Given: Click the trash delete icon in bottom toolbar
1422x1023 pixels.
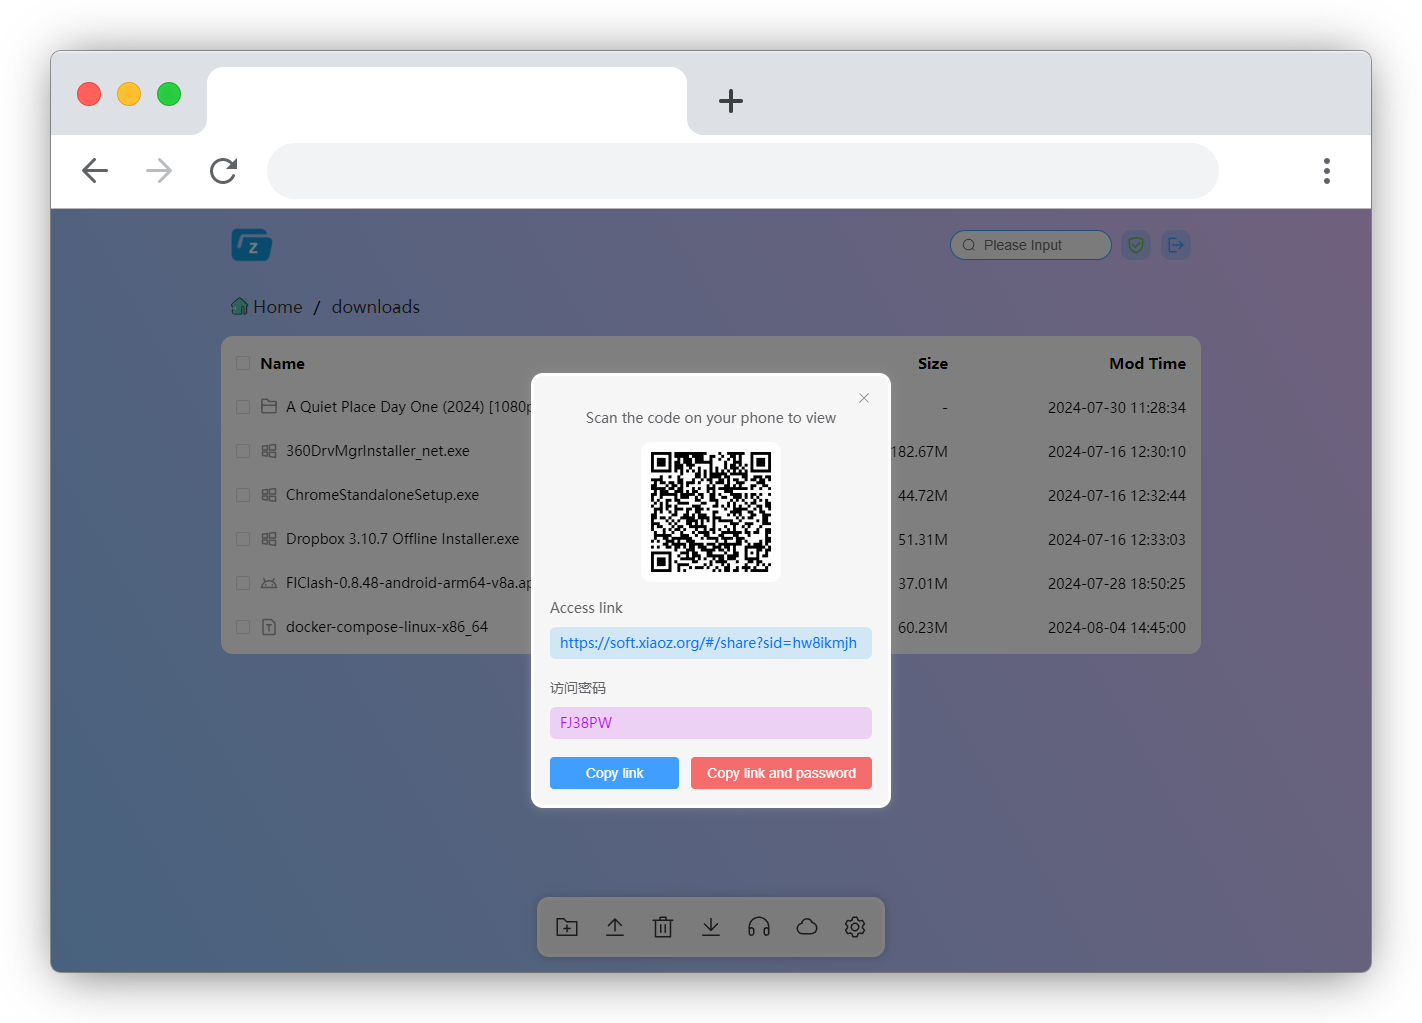Looking at the screenshot, I should [663, 927].
